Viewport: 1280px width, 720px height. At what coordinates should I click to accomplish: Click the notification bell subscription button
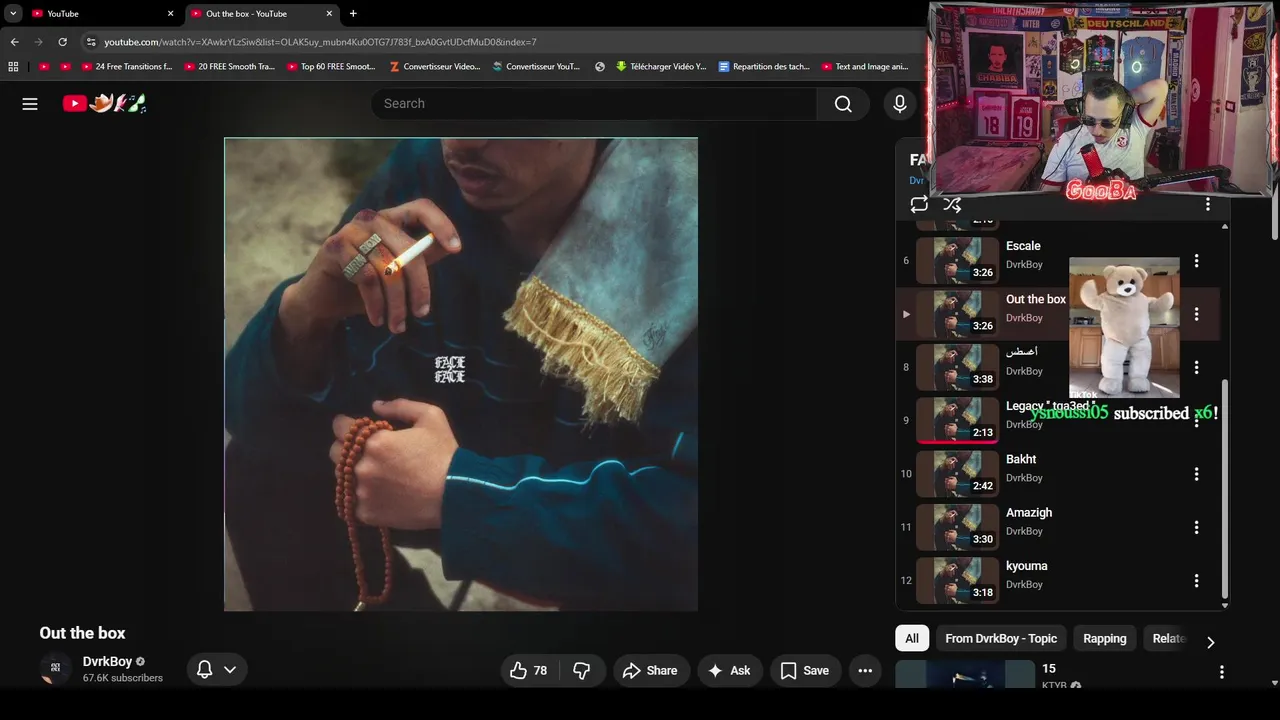(x=204, y=670)
